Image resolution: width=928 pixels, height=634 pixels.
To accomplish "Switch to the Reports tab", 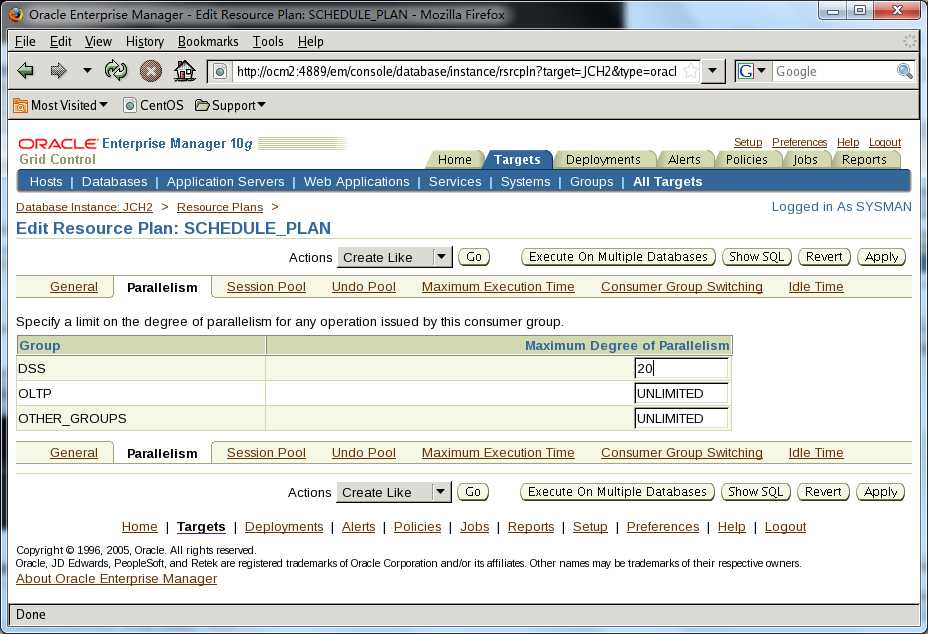I will tap(864, 159).
